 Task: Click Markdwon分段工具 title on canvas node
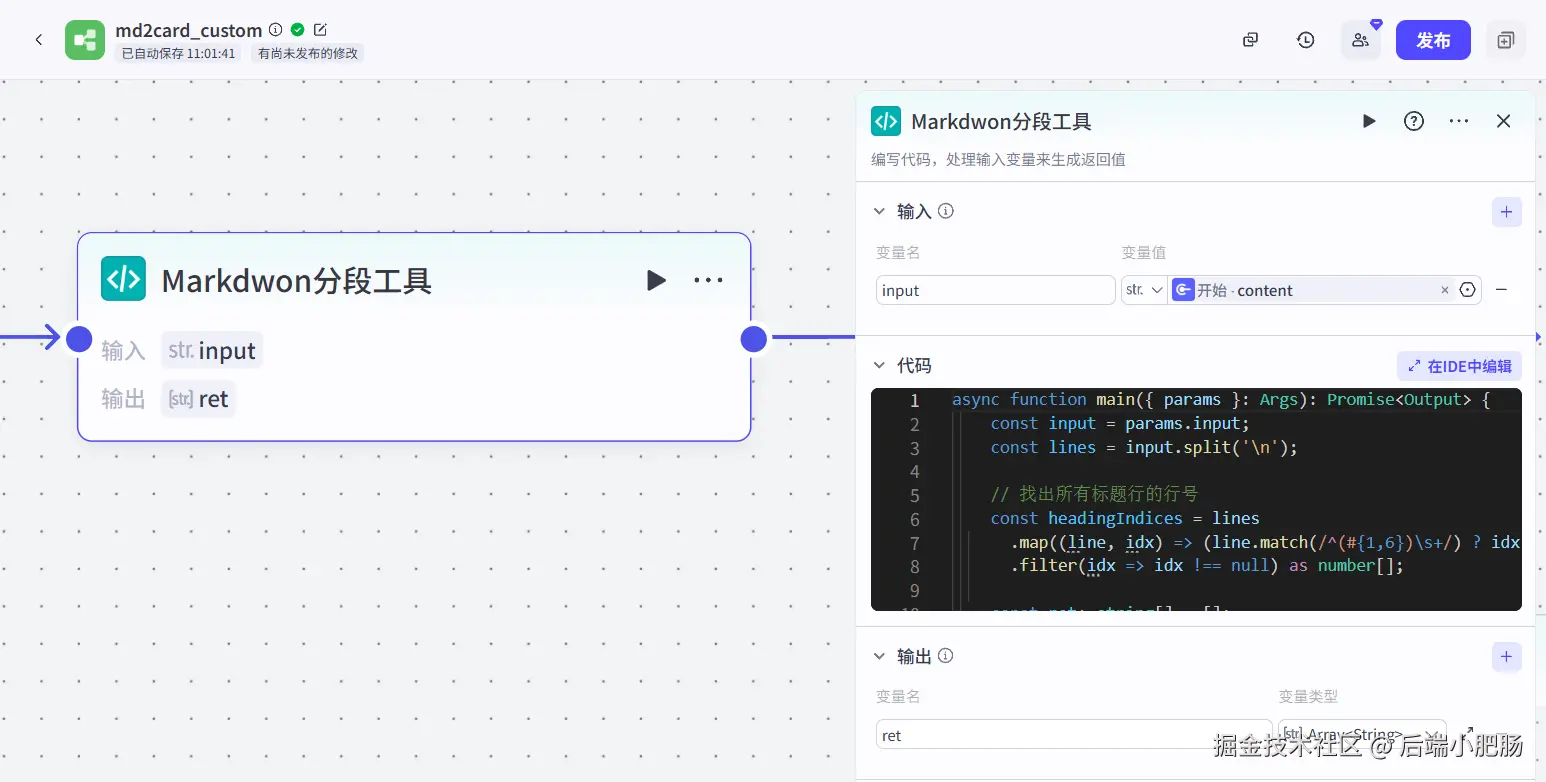(297, 280)
